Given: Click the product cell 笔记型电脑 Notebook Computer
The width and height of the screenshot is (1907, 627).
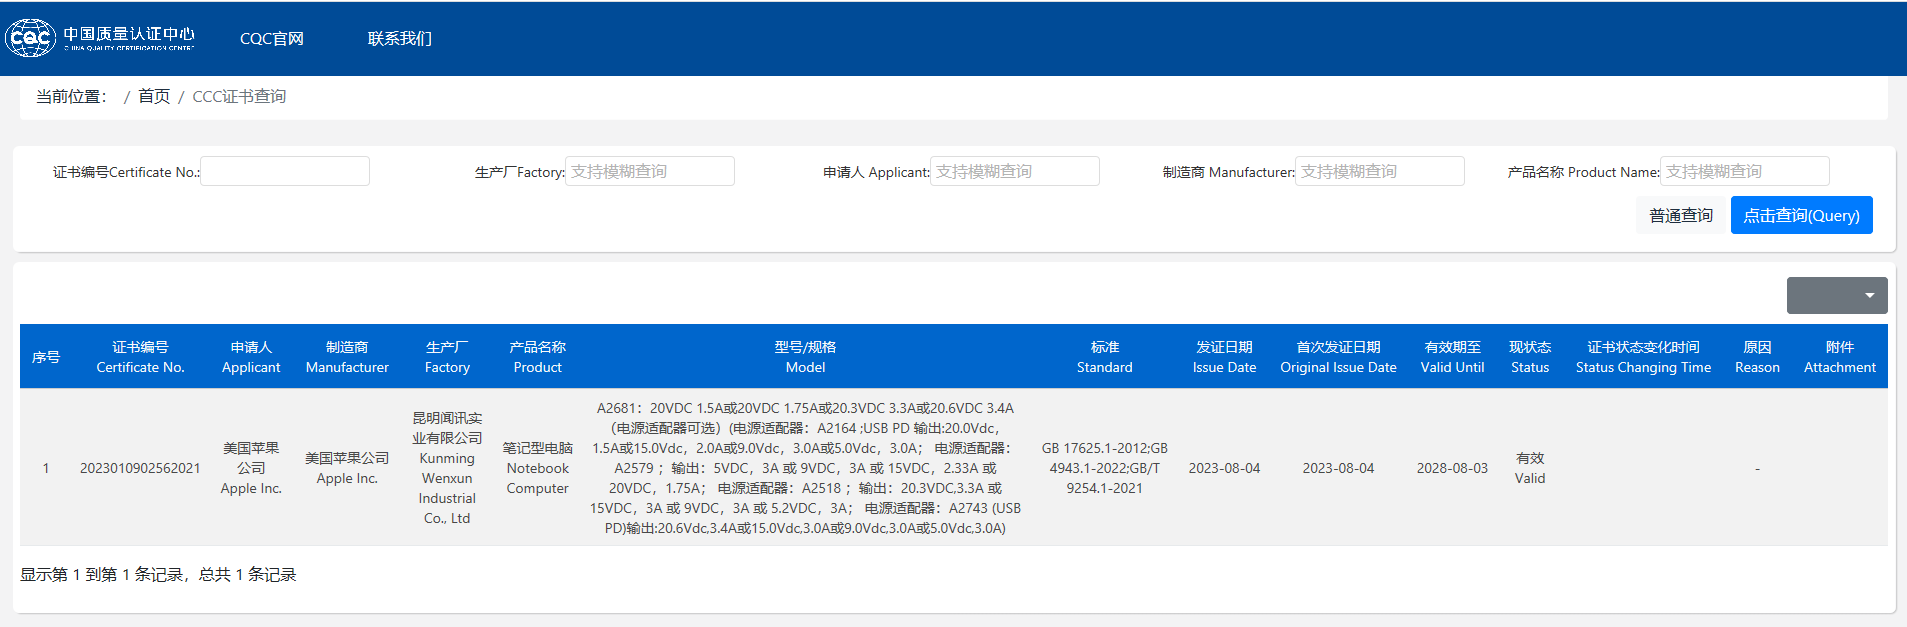Looking at the screenshot, I should [537, 468].
